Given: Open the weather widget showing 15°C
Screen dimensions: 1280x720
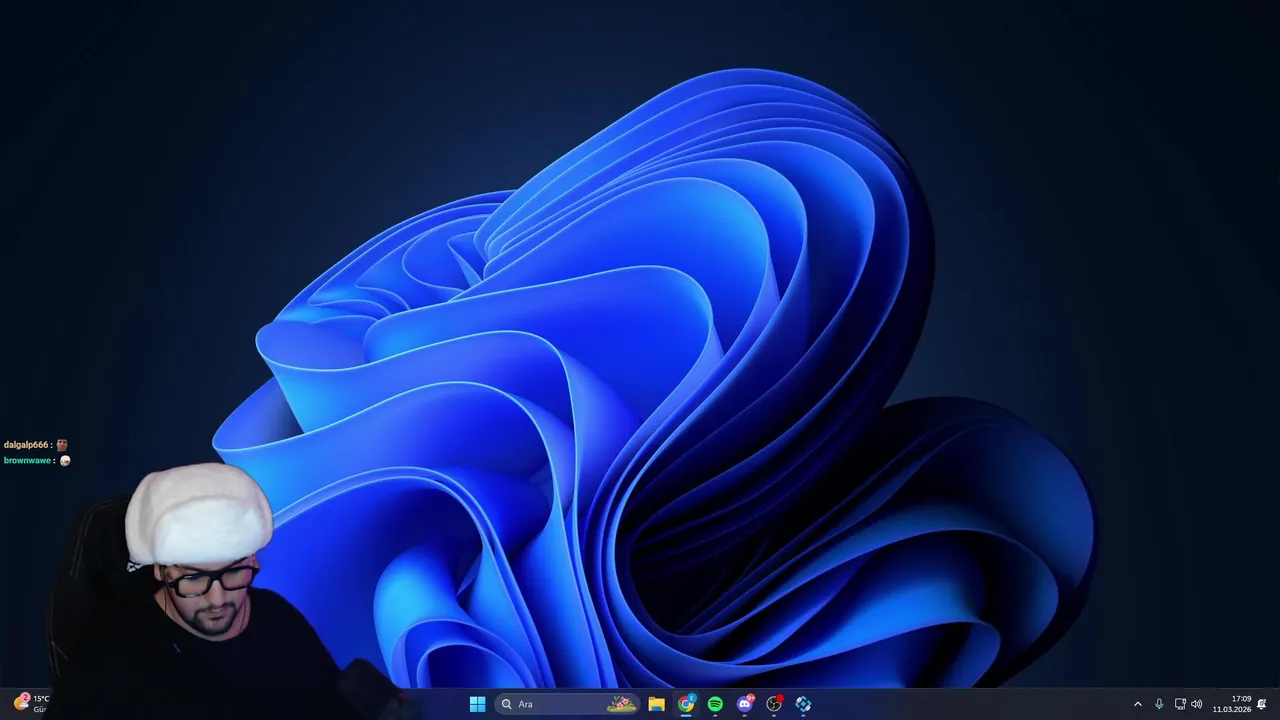Looking at the screenshot, I should 31,703.
